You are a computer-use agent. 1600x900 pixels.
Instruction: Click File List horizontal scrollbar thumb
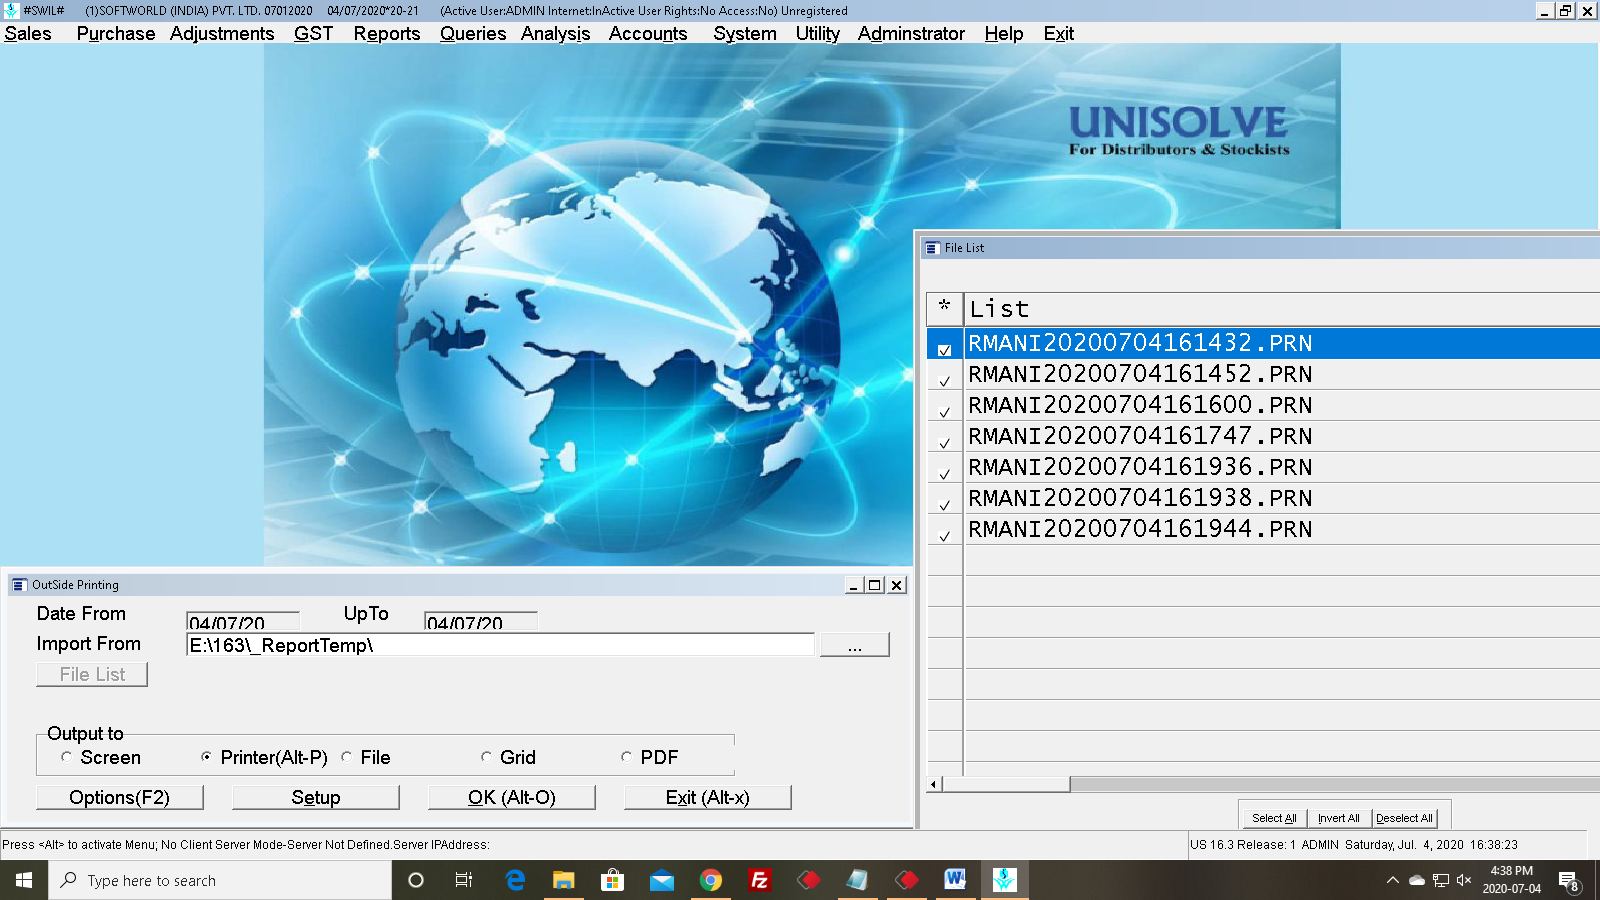[x=1006, y=784]
